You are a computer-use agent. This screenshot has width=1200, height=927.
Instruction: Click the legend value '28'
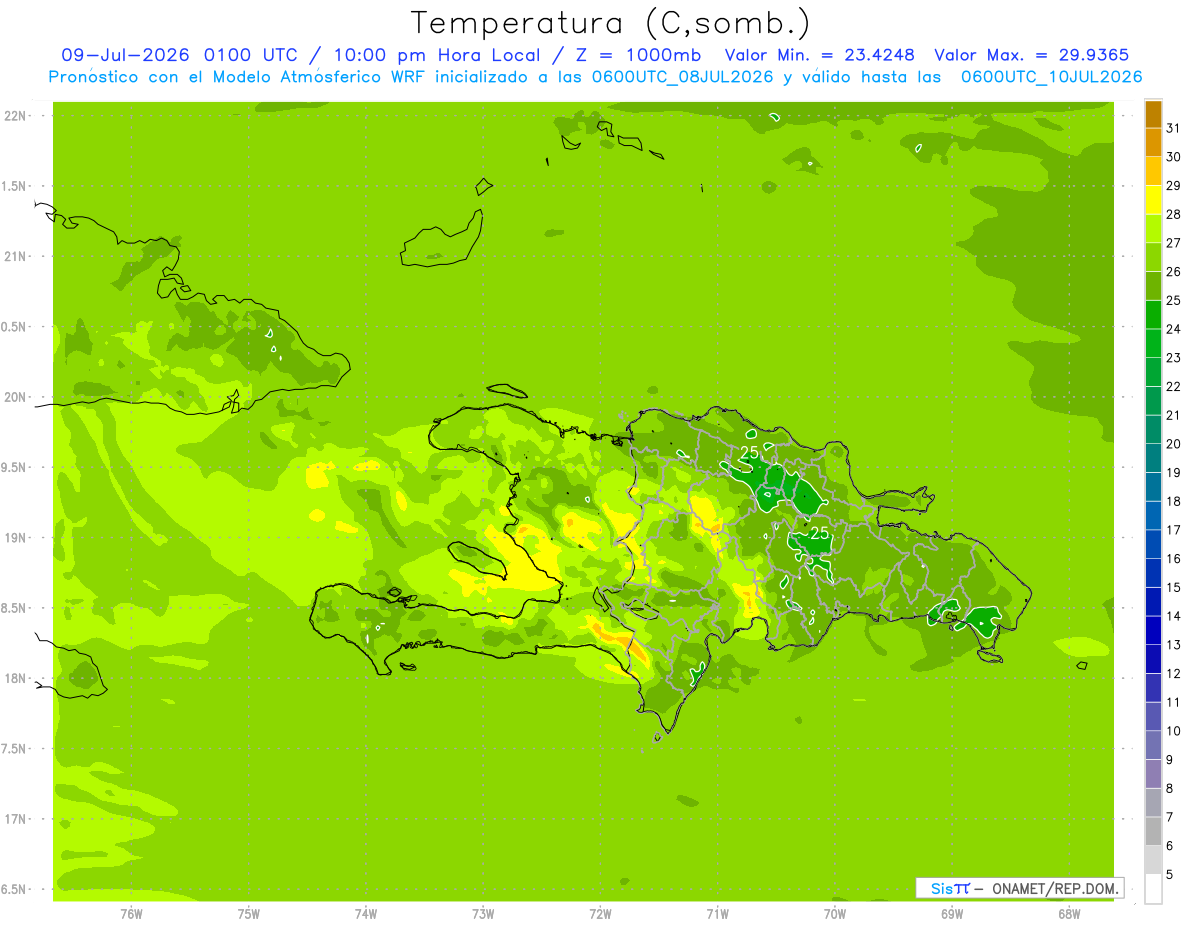[x=1173, y=214]
